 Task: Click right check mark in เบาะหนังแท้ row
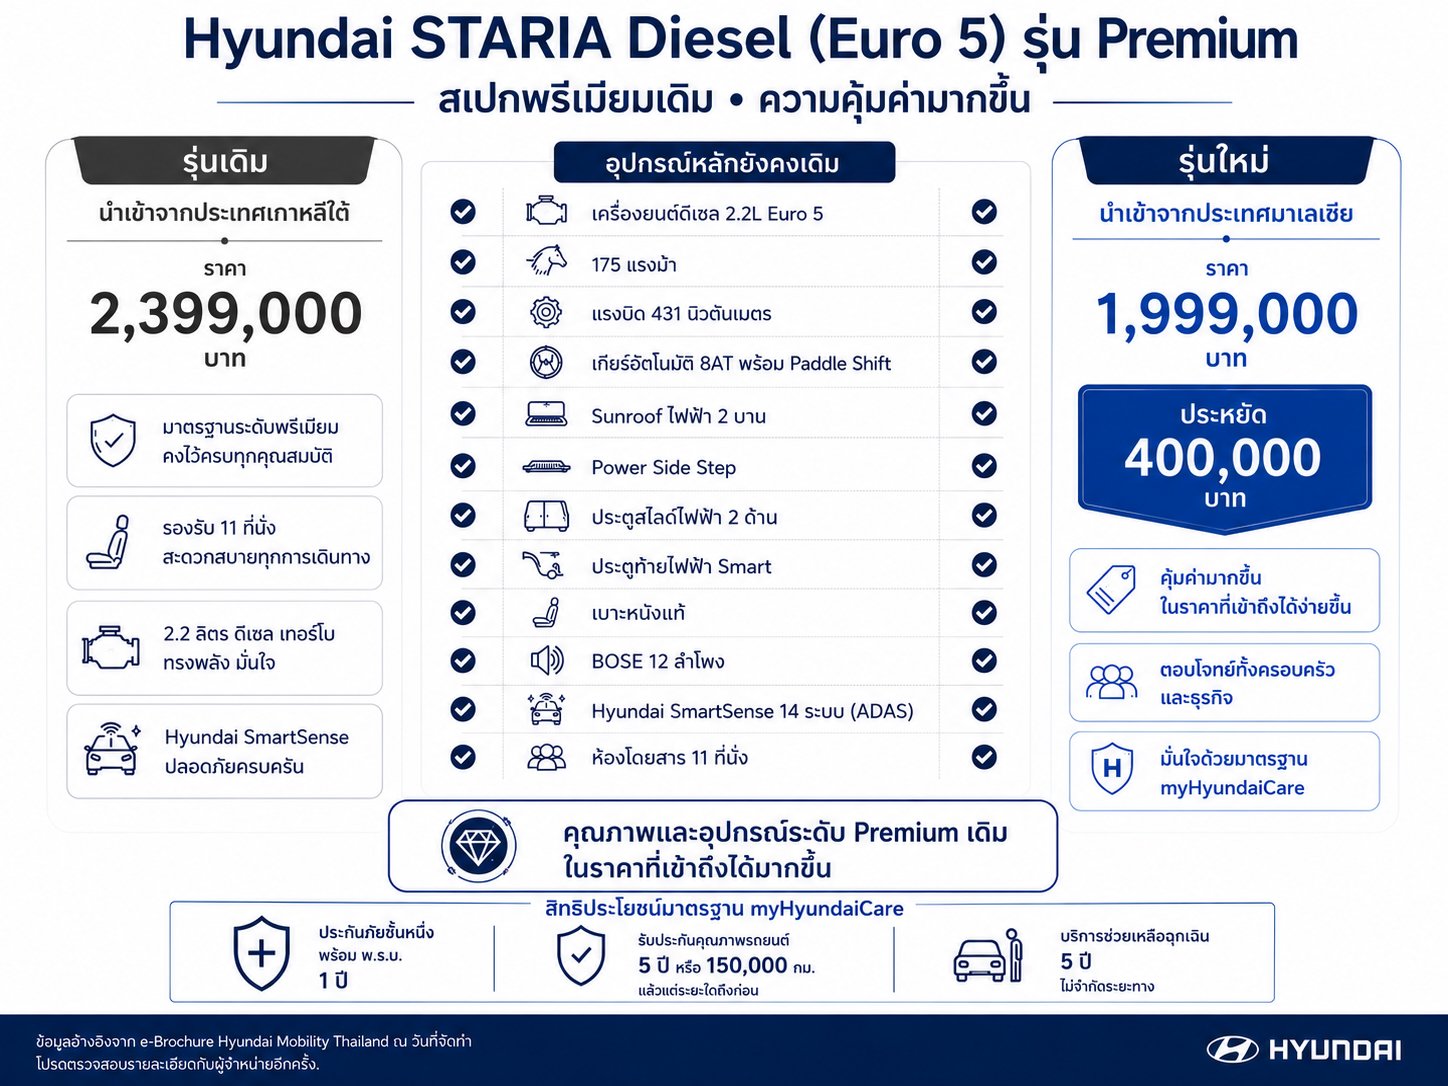(984, 612)
